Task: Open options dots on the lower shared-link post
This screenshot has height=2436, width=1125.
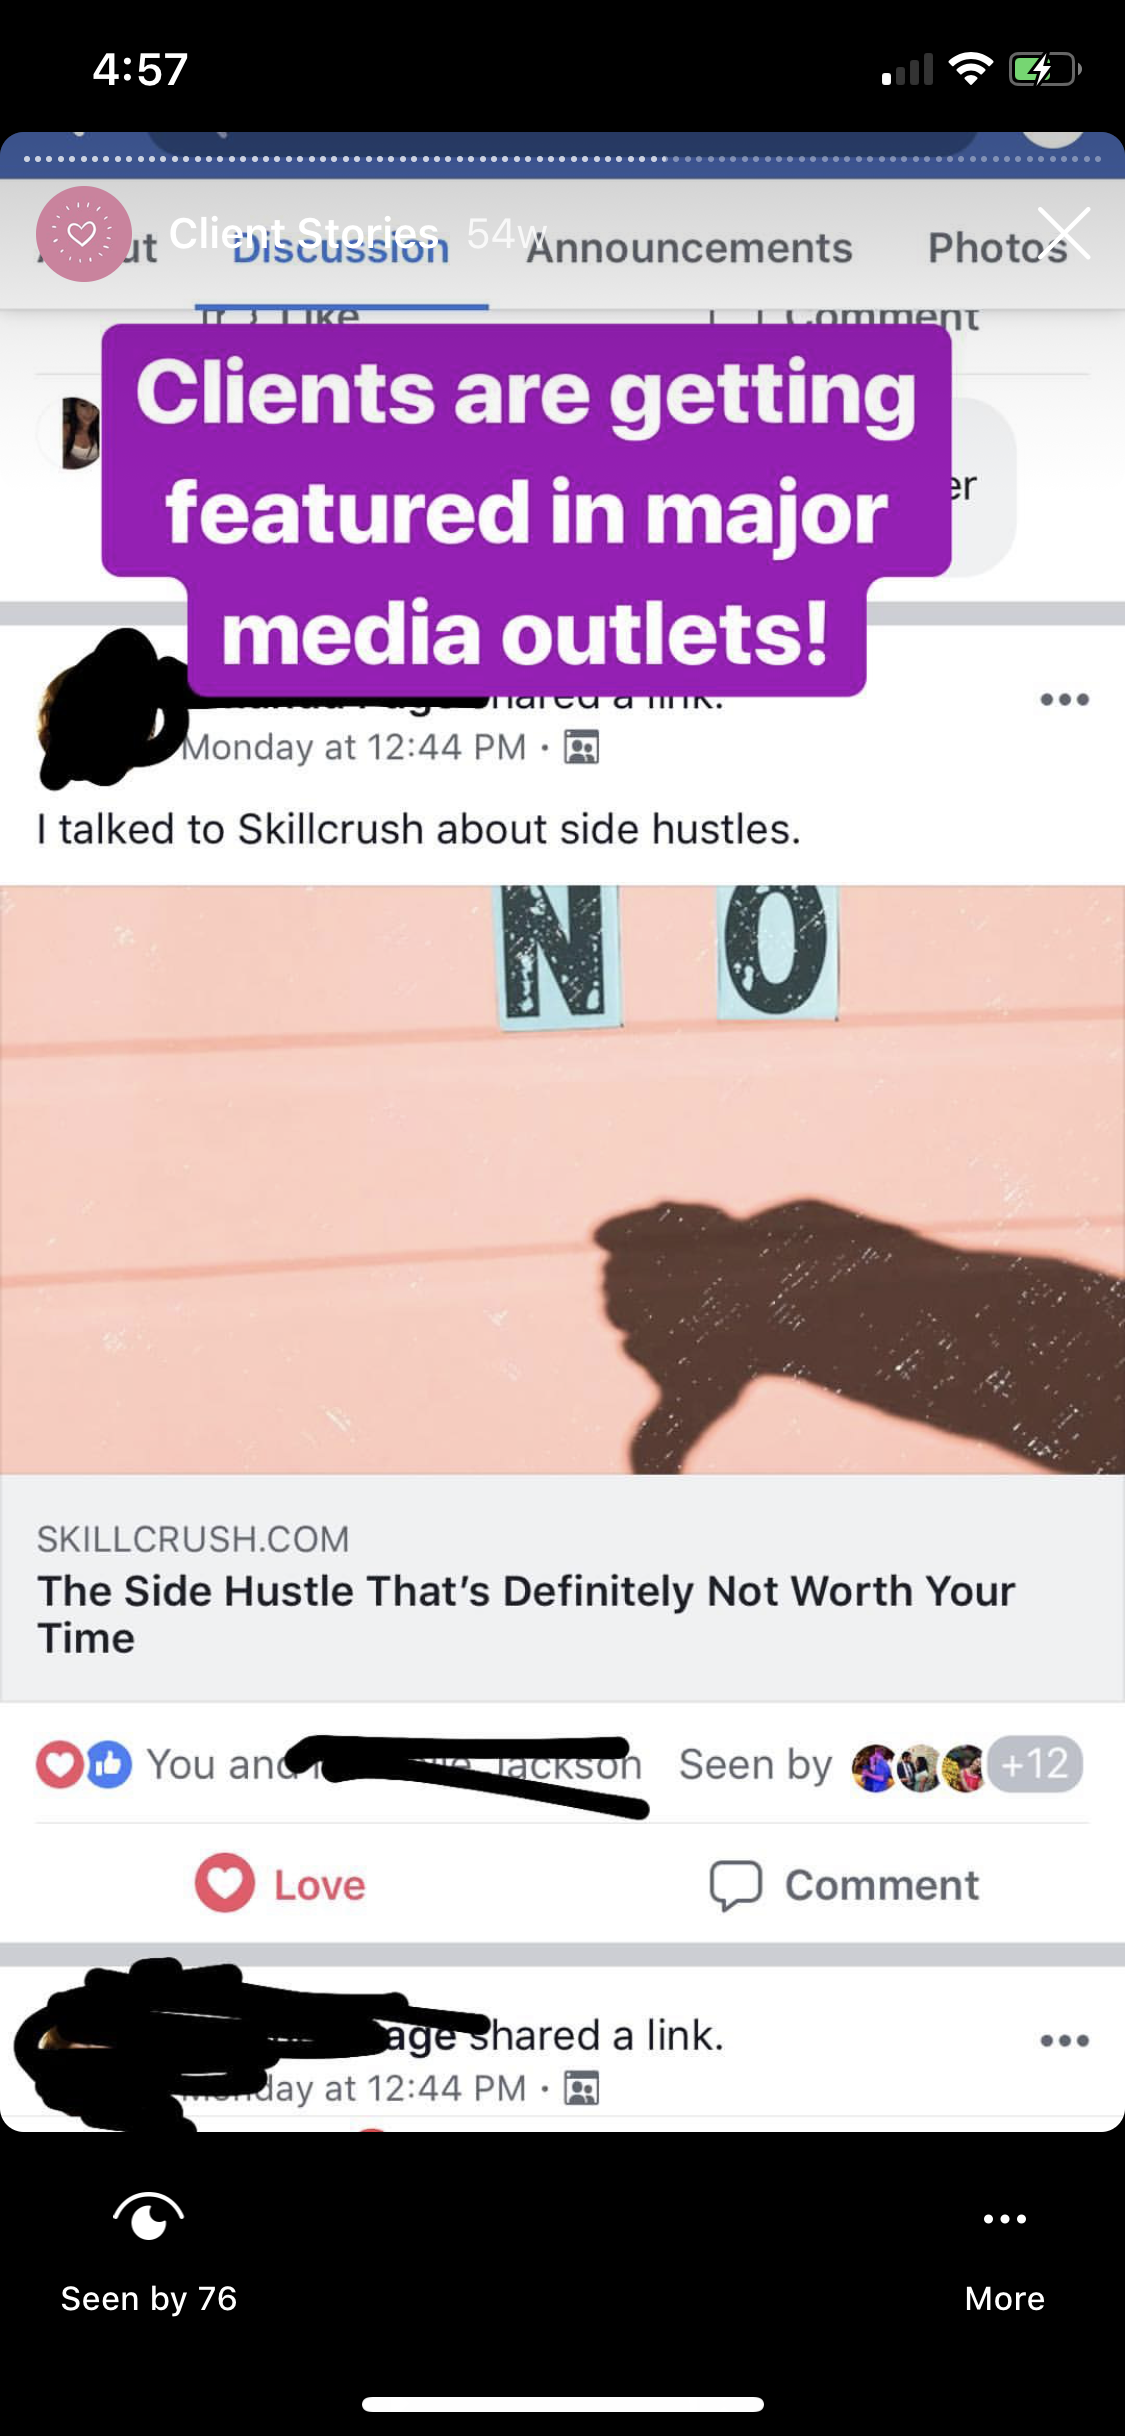Action: coord(1064,2040)
